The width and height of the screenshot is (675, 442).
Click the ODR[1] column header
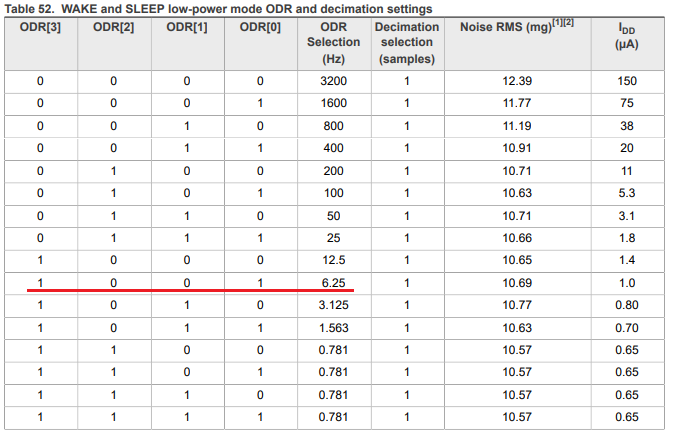click(187, 26)
